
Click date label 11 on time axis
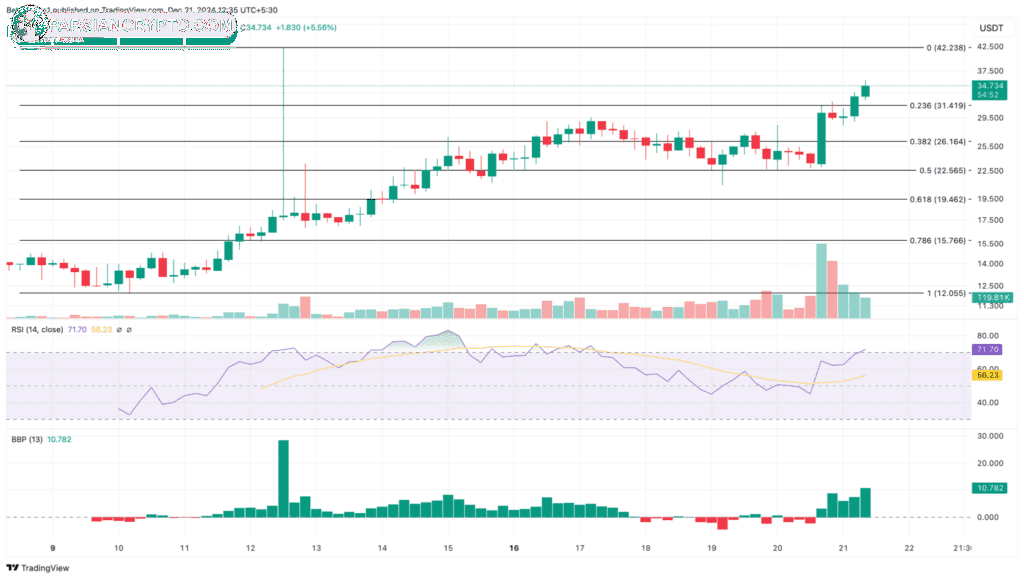(x=185, y=548)
